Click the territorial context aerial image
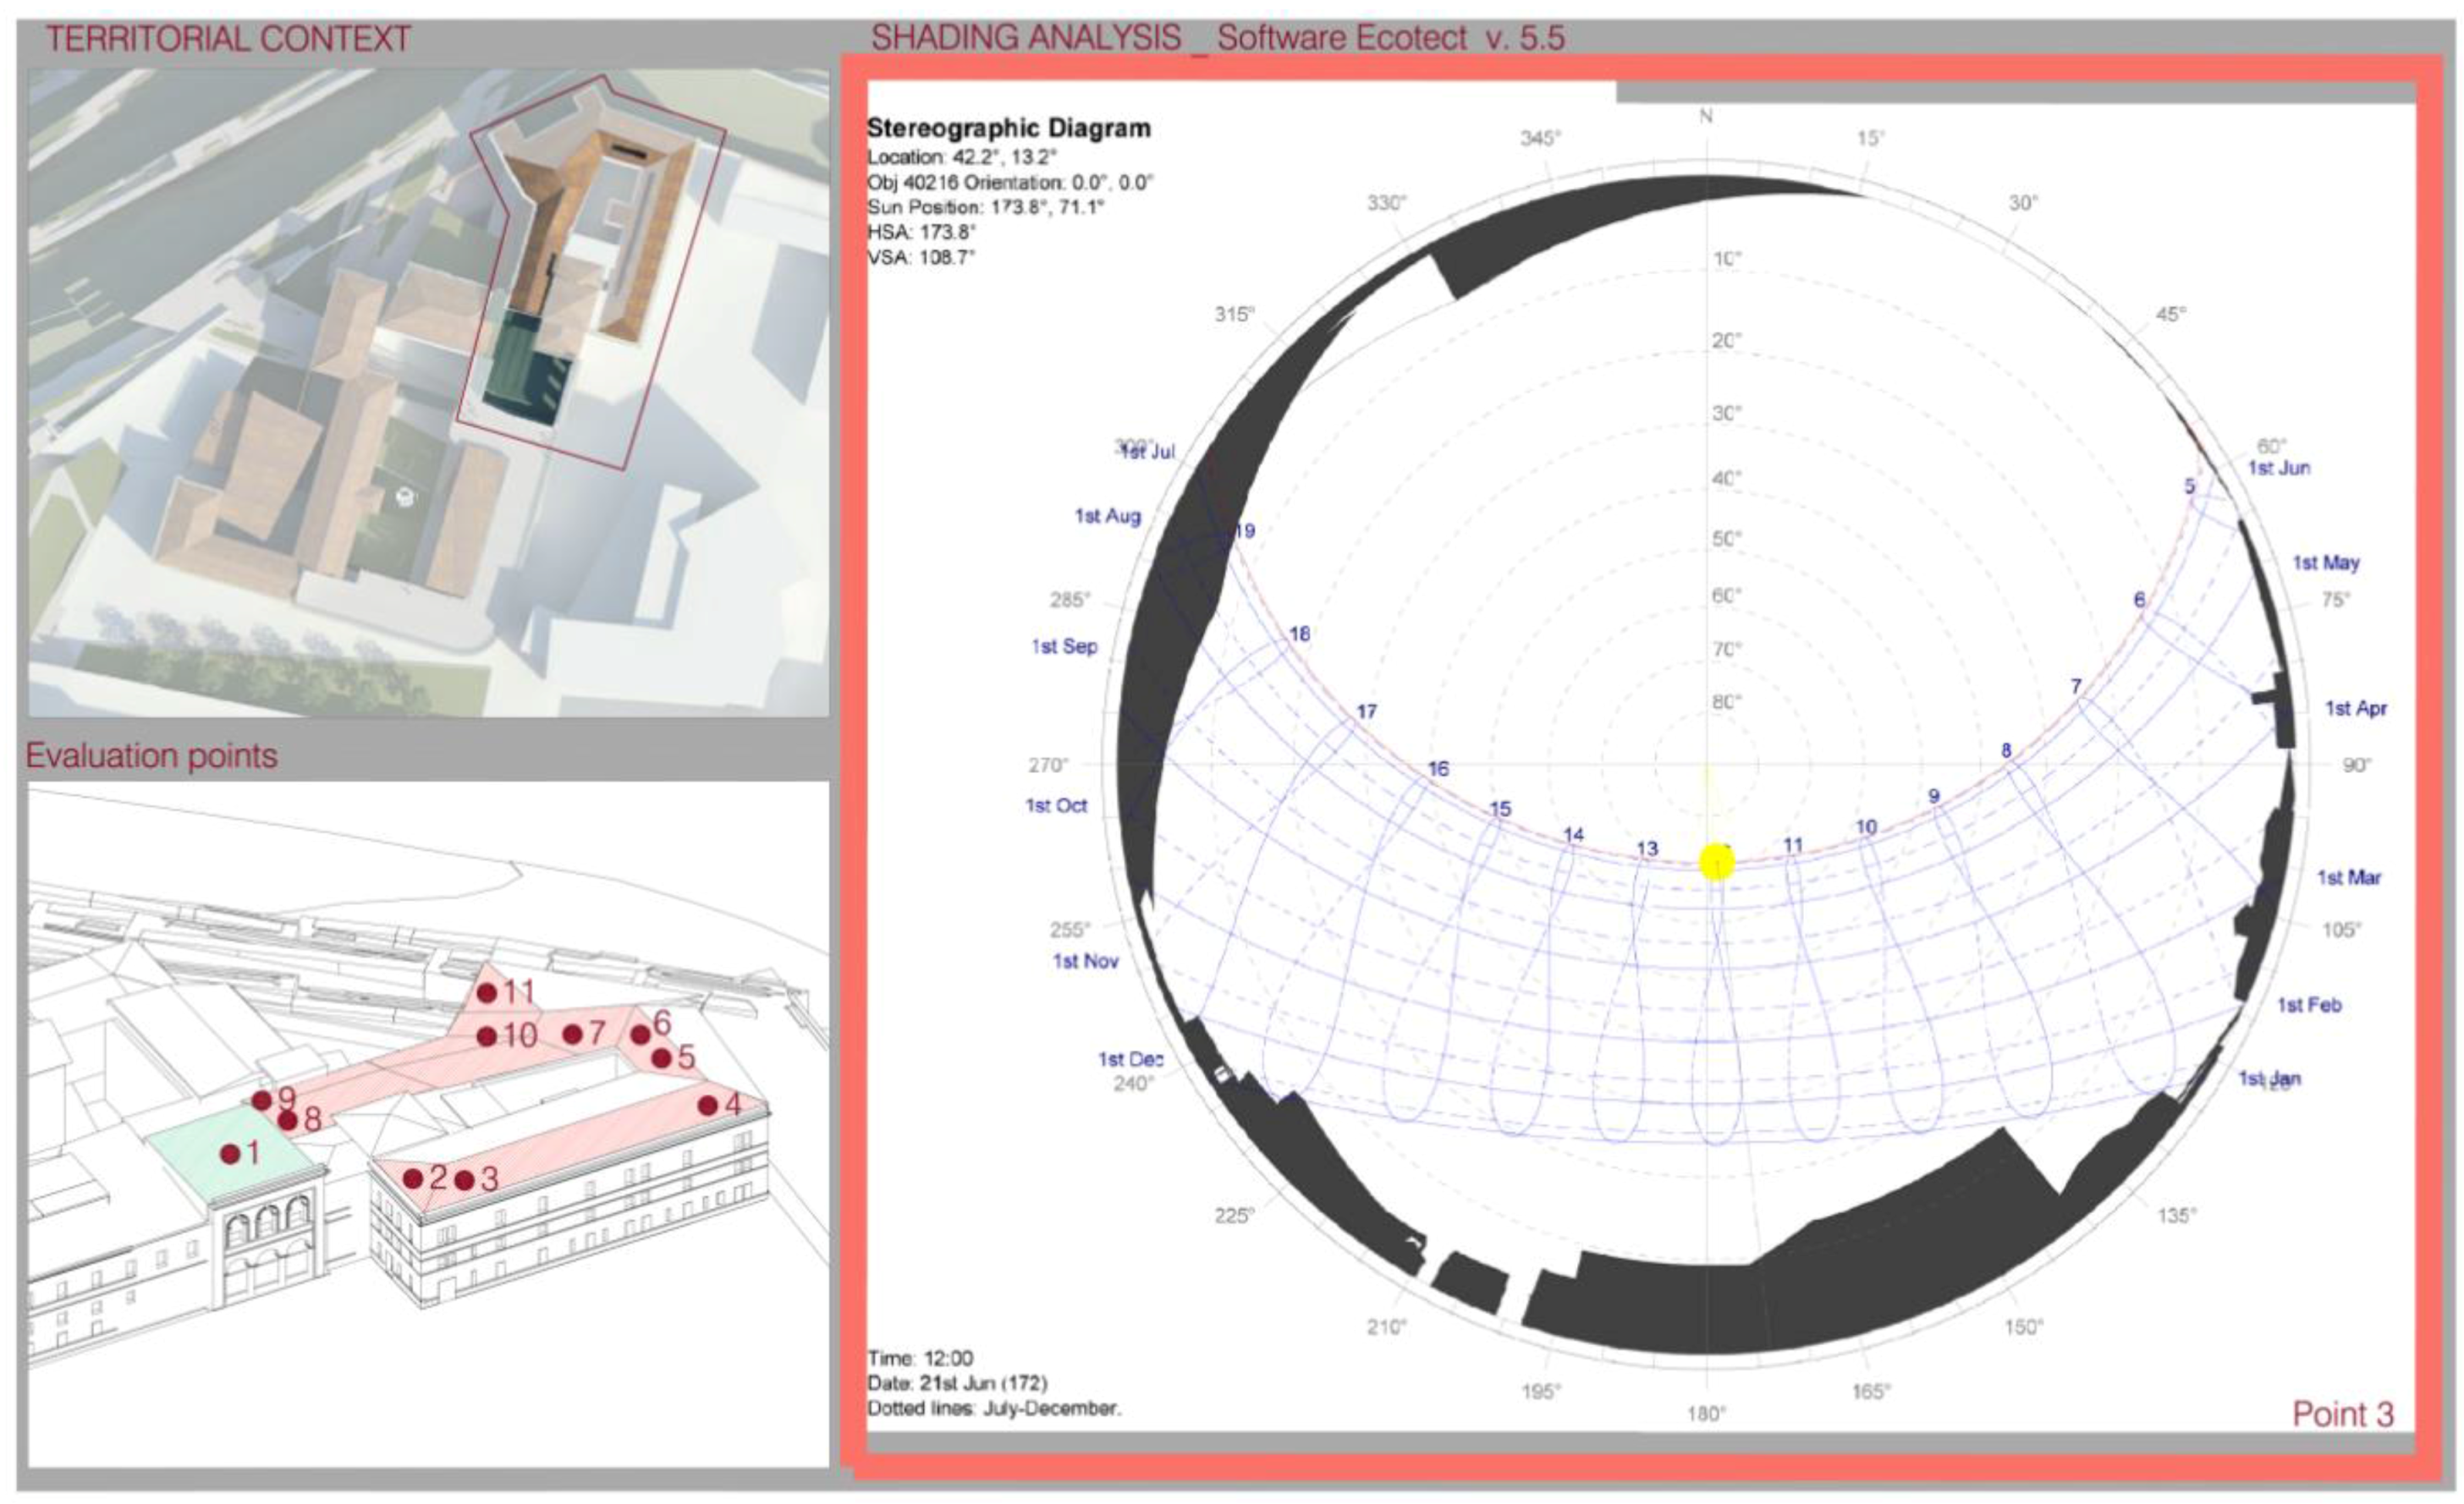 pos(428,392)
